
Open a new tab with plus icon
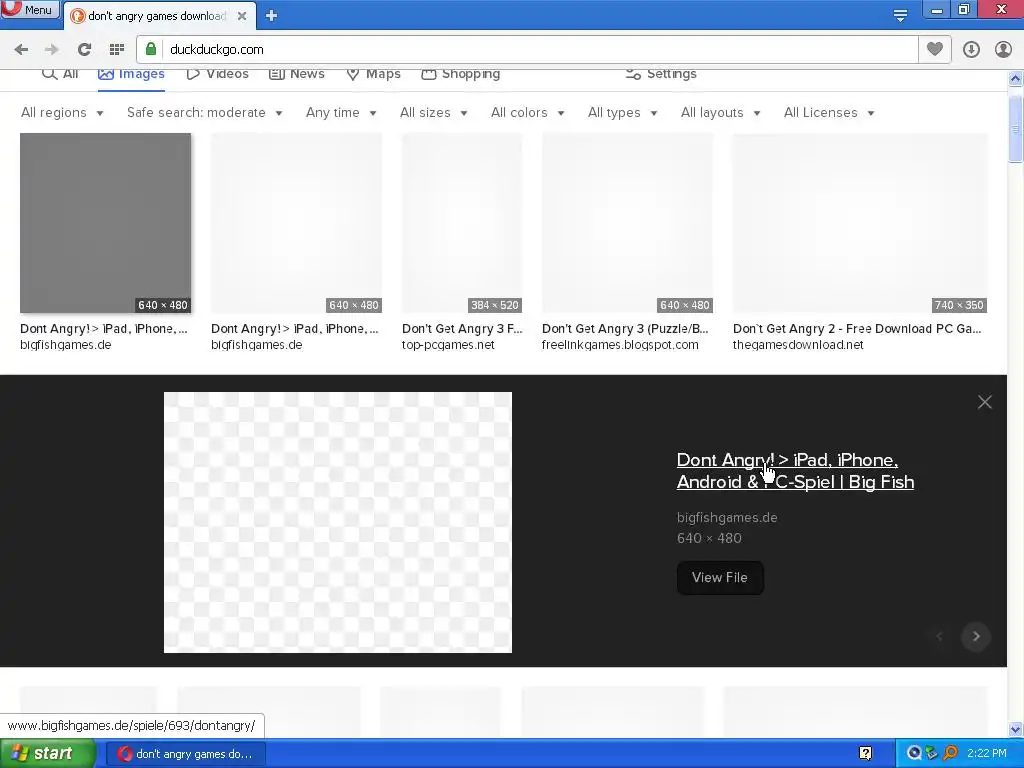pos(272,16)
